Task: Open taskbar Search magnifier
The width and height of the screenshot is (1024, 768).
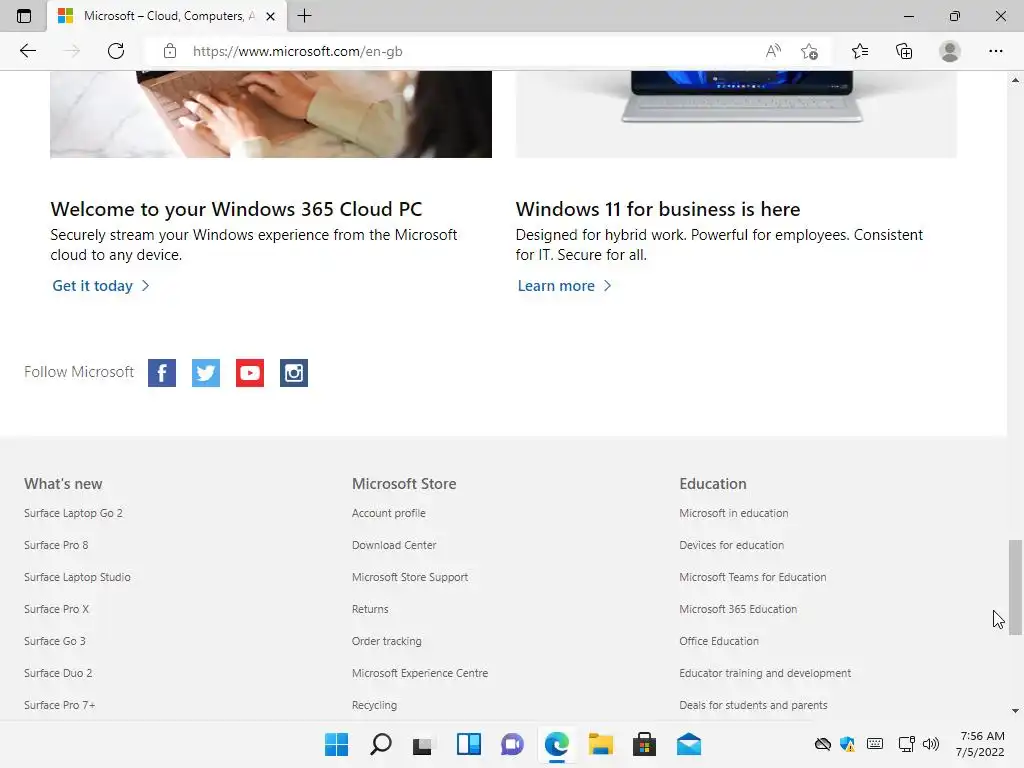Action: click(381, 744)
